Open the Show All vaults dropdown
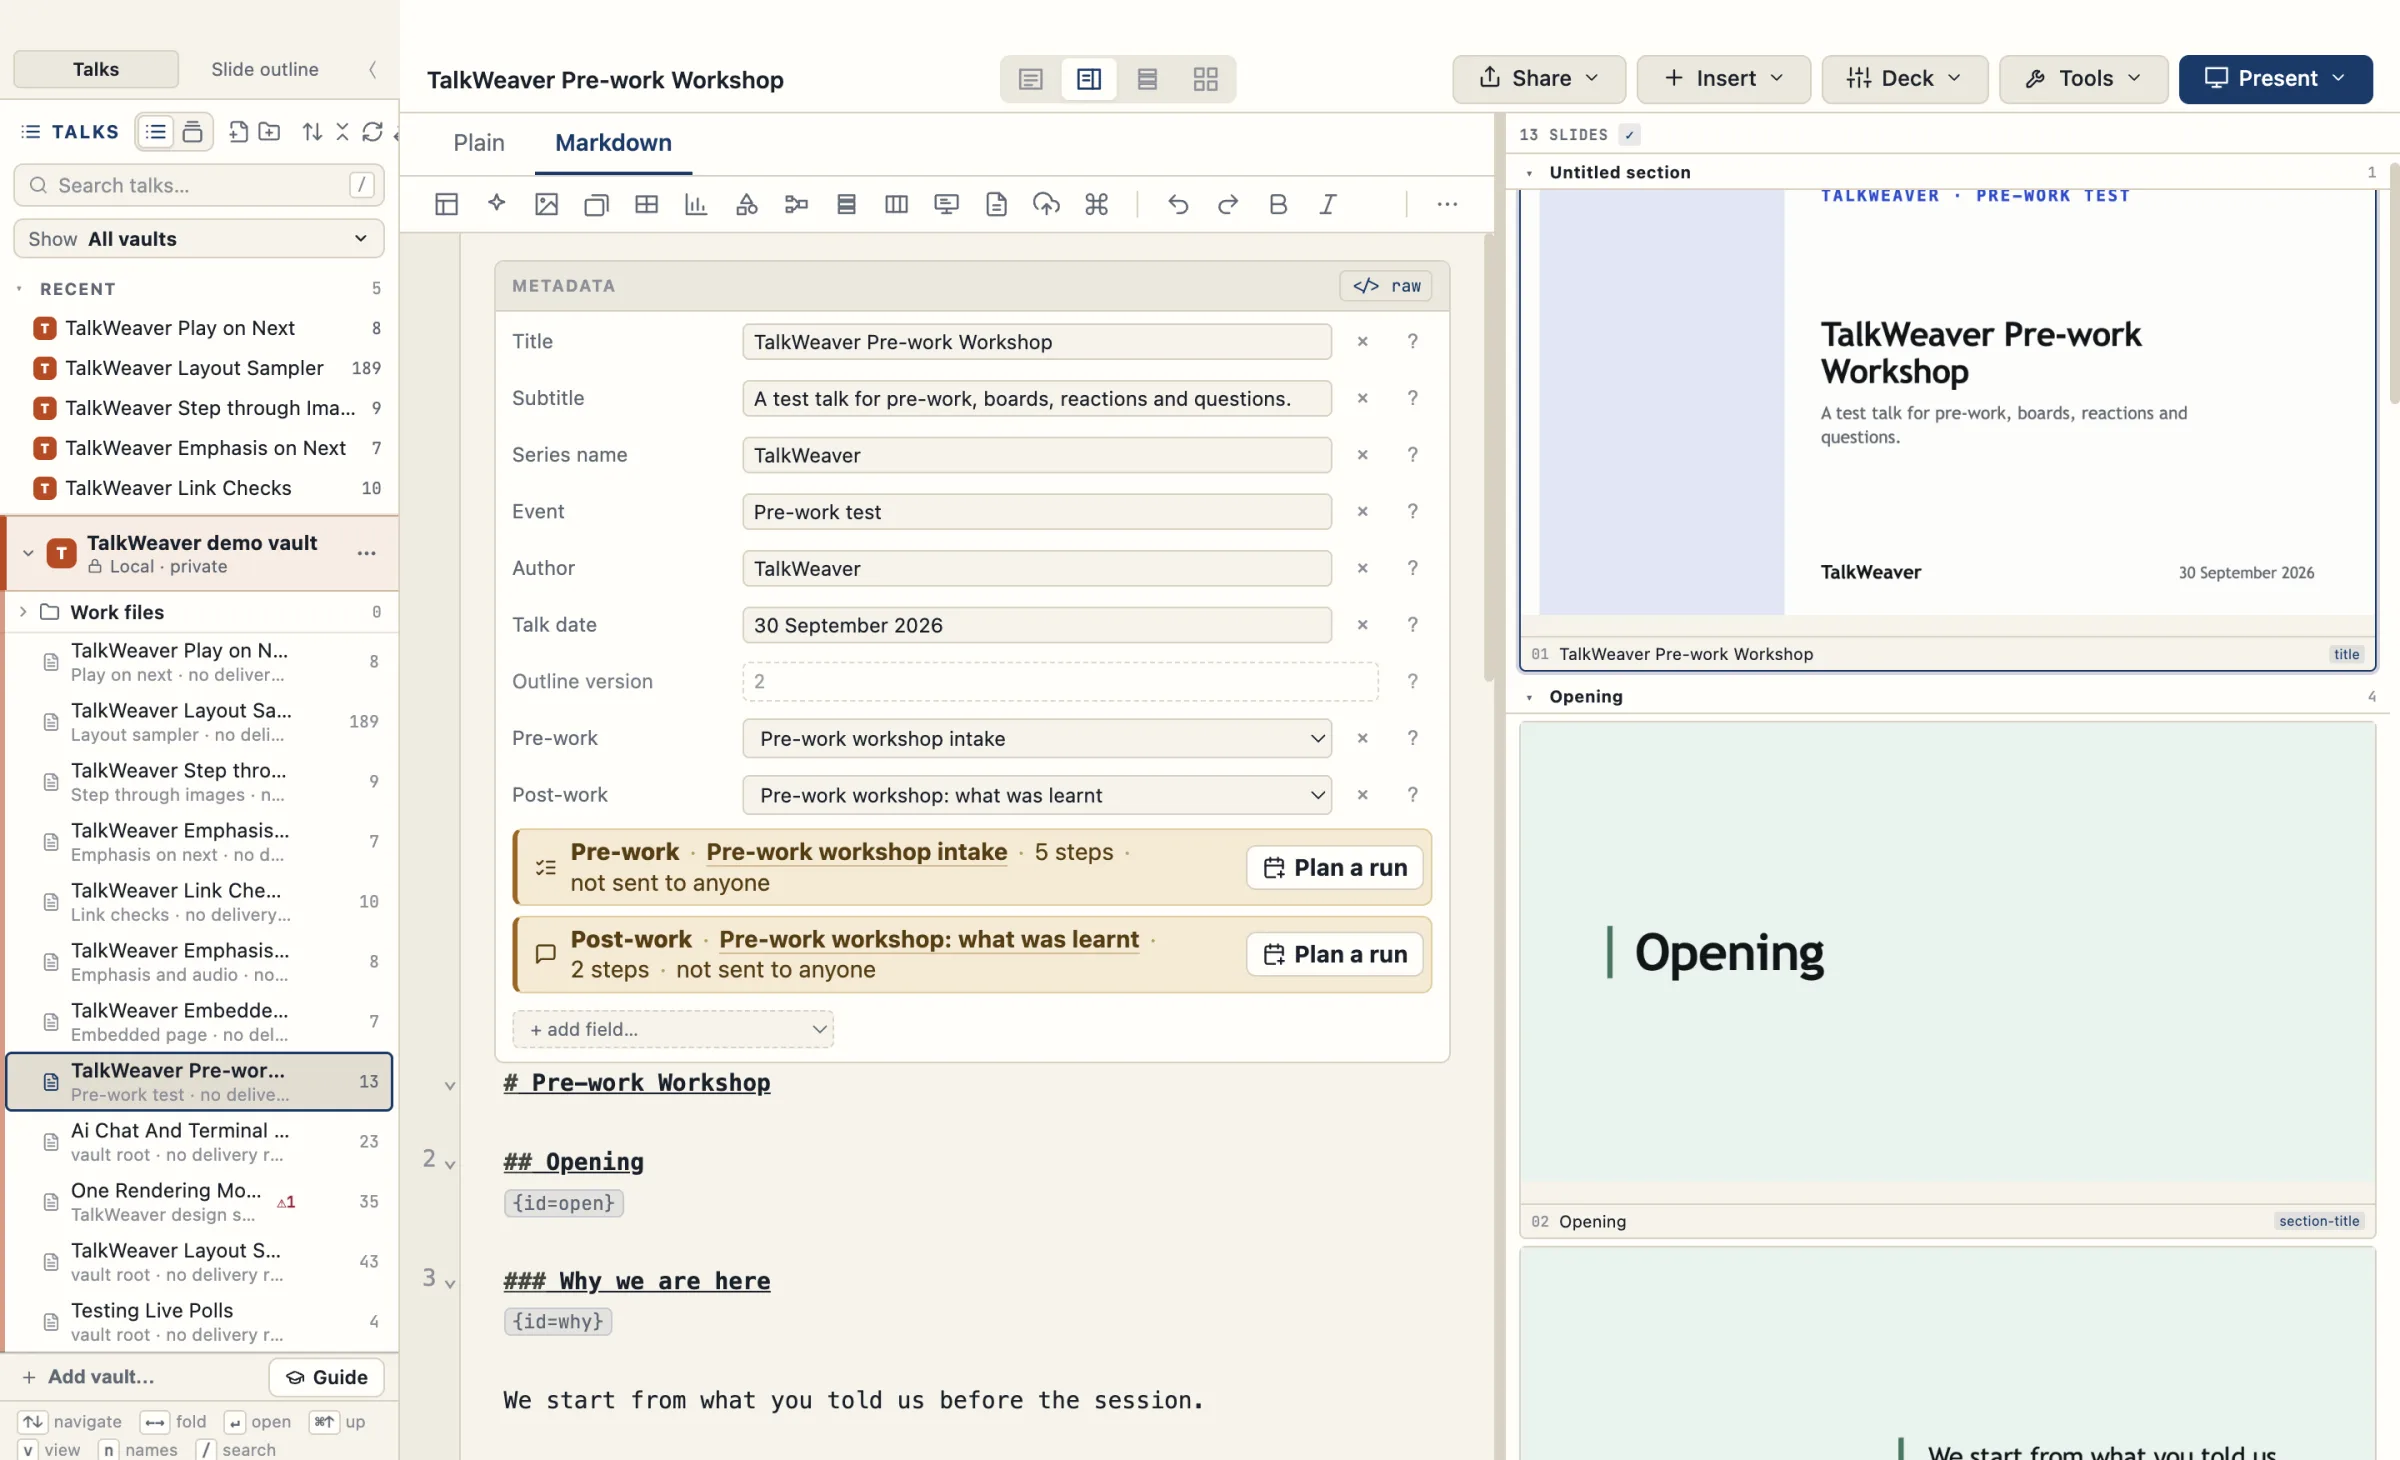 (x=199, y=238)
